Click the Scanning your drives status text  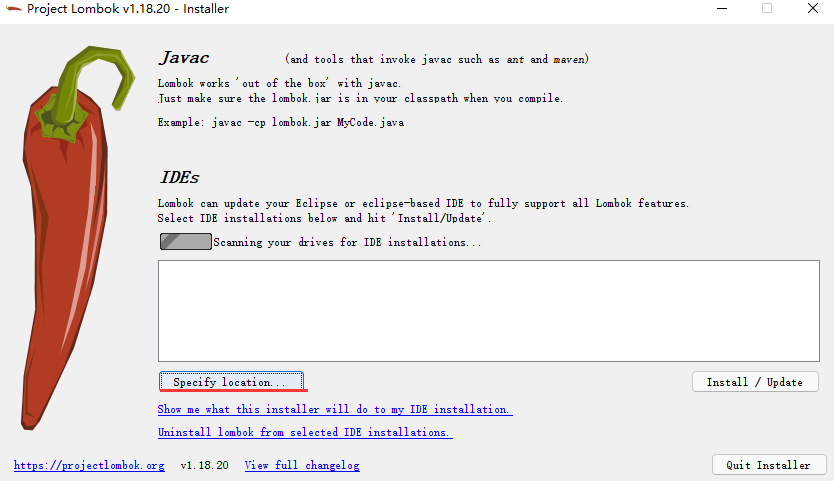(347, 242)
